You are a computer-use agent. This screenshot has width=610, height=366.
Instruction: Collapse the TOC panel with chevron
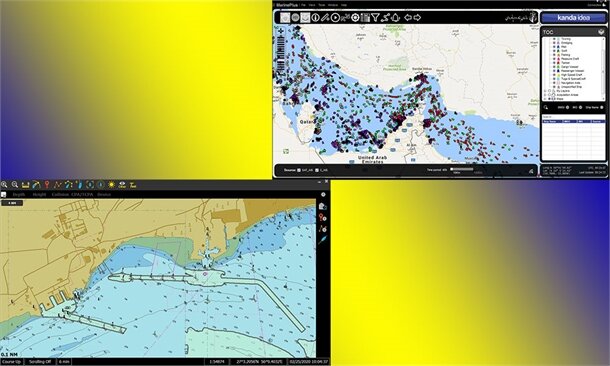tap(601, 32)
